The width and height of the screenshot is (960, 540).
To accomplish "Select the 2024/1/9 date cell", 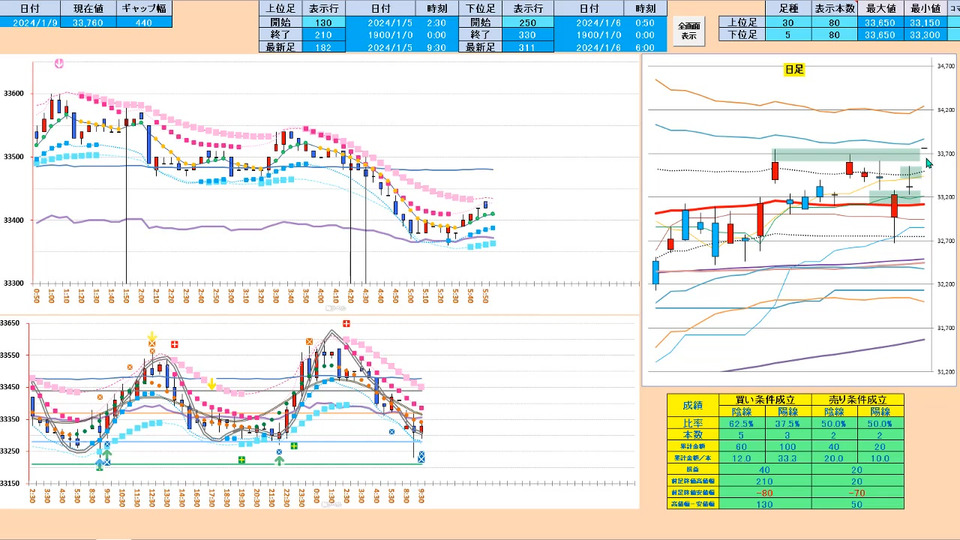I will click(30, 23).
